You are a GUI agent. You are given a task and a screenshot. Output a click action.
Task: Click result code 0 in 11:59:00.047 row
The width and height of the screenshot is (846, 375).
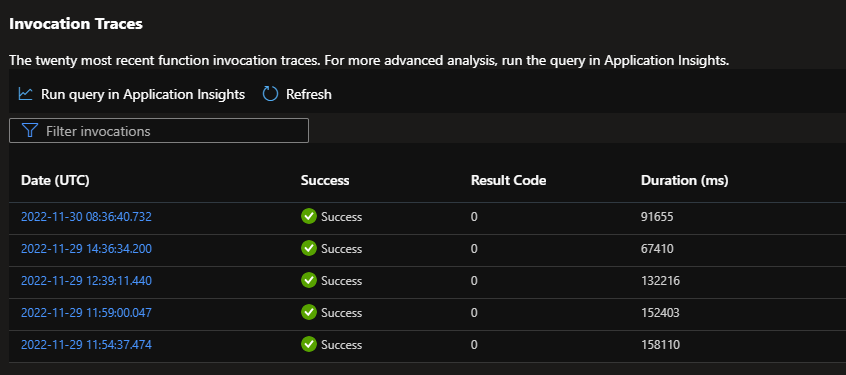[474, 312]
